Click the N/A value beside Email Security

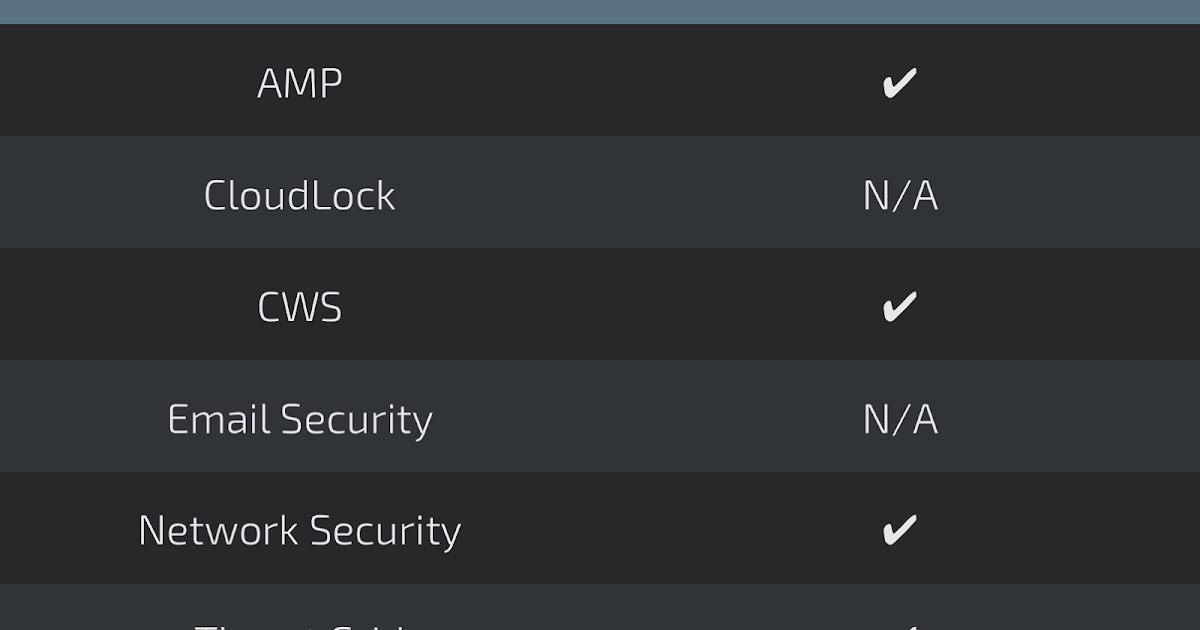[x=900, y=419]
